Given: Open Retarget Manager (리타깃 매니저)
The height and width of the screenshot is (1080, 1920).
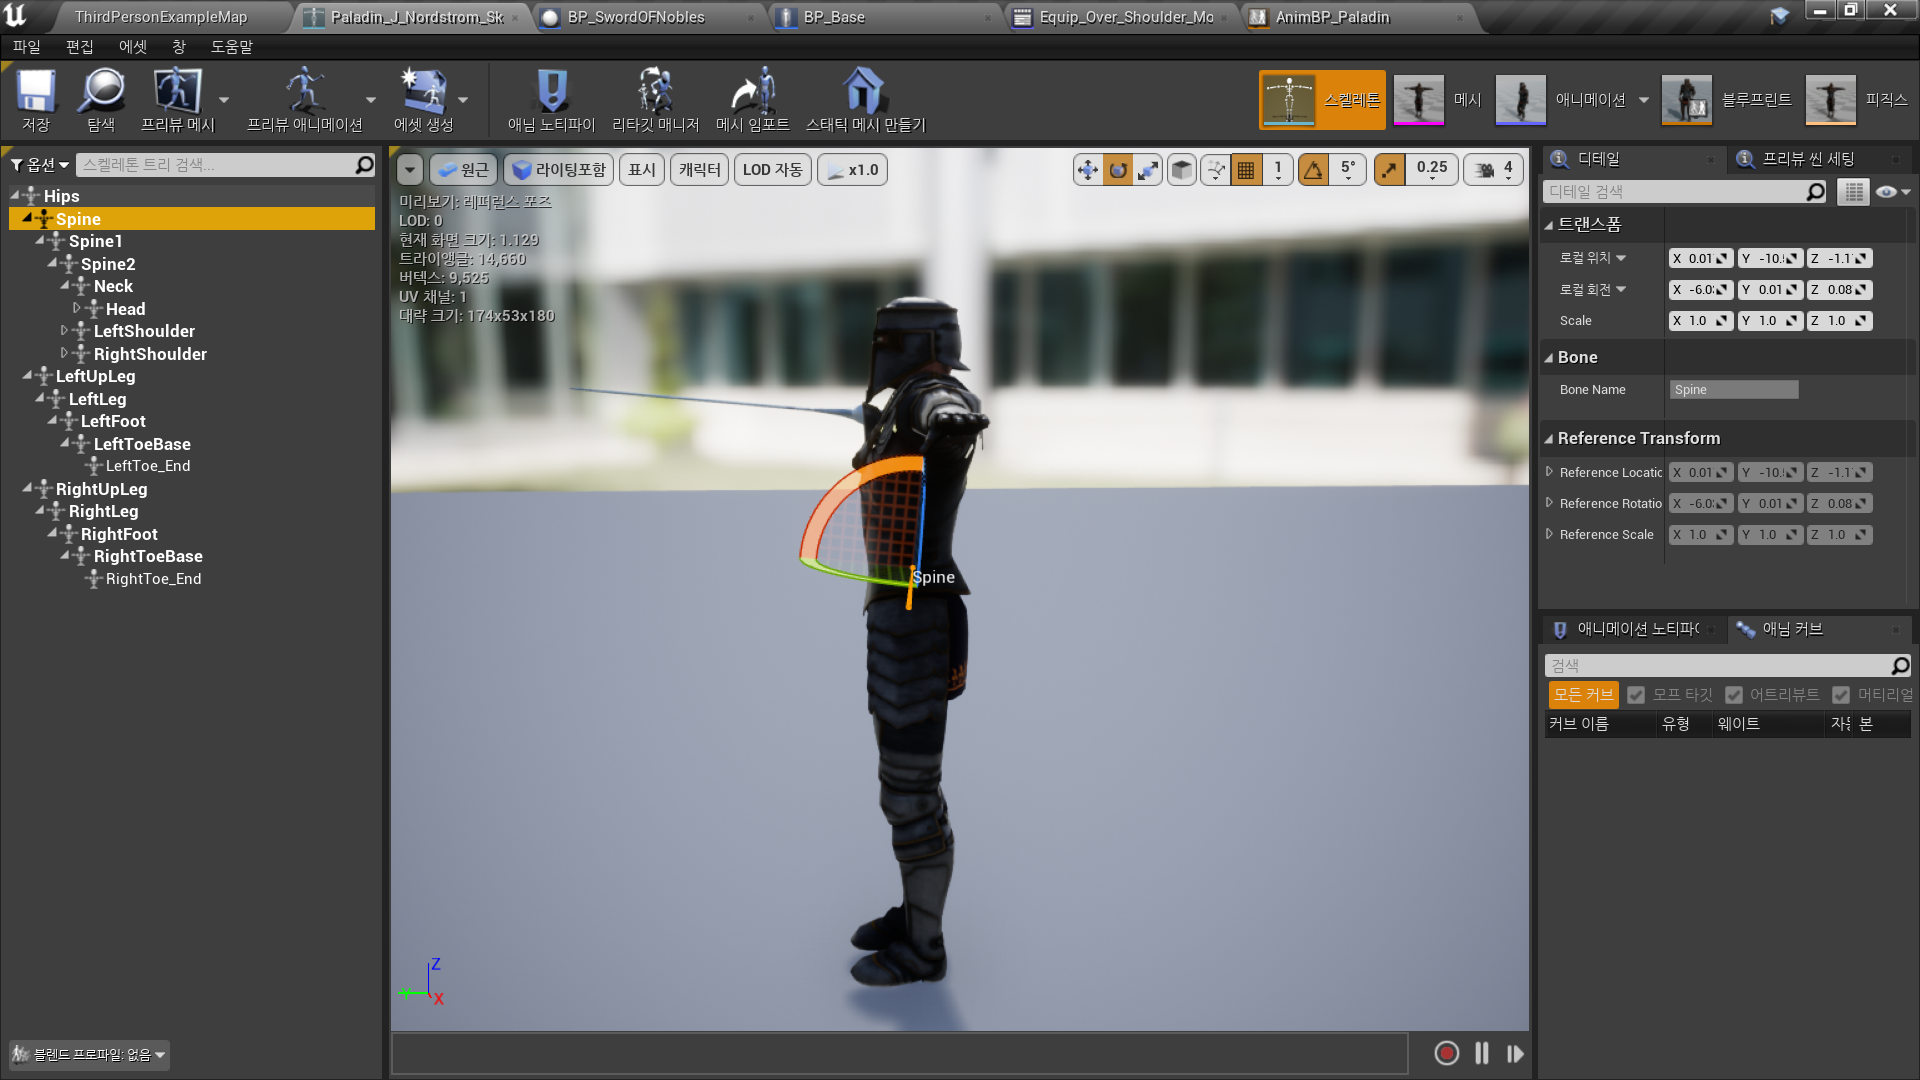Looking at the screenshot, I should click(x=655, y=100).
